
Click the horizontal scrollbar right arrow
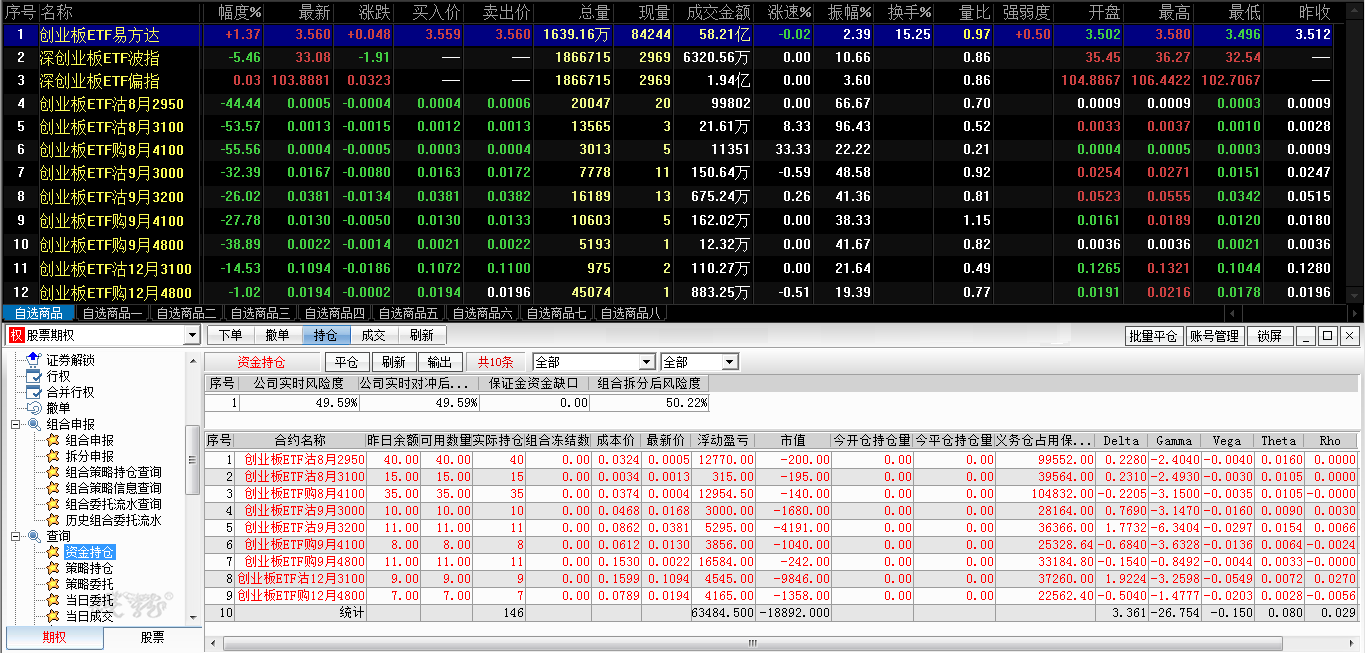coord(1352,643)
